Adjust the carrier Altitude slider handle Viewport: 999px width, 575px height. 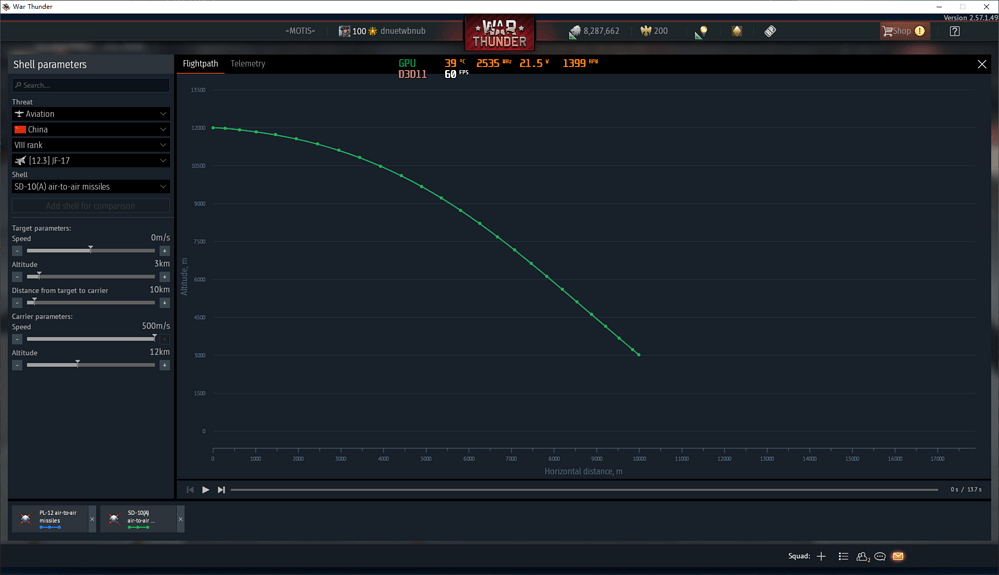click(x=78, y=364)
